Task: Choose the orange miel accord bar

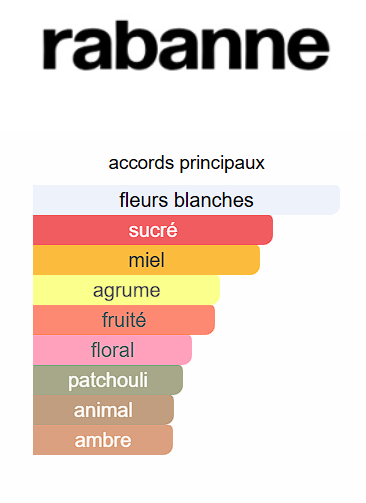Action: 146,260
